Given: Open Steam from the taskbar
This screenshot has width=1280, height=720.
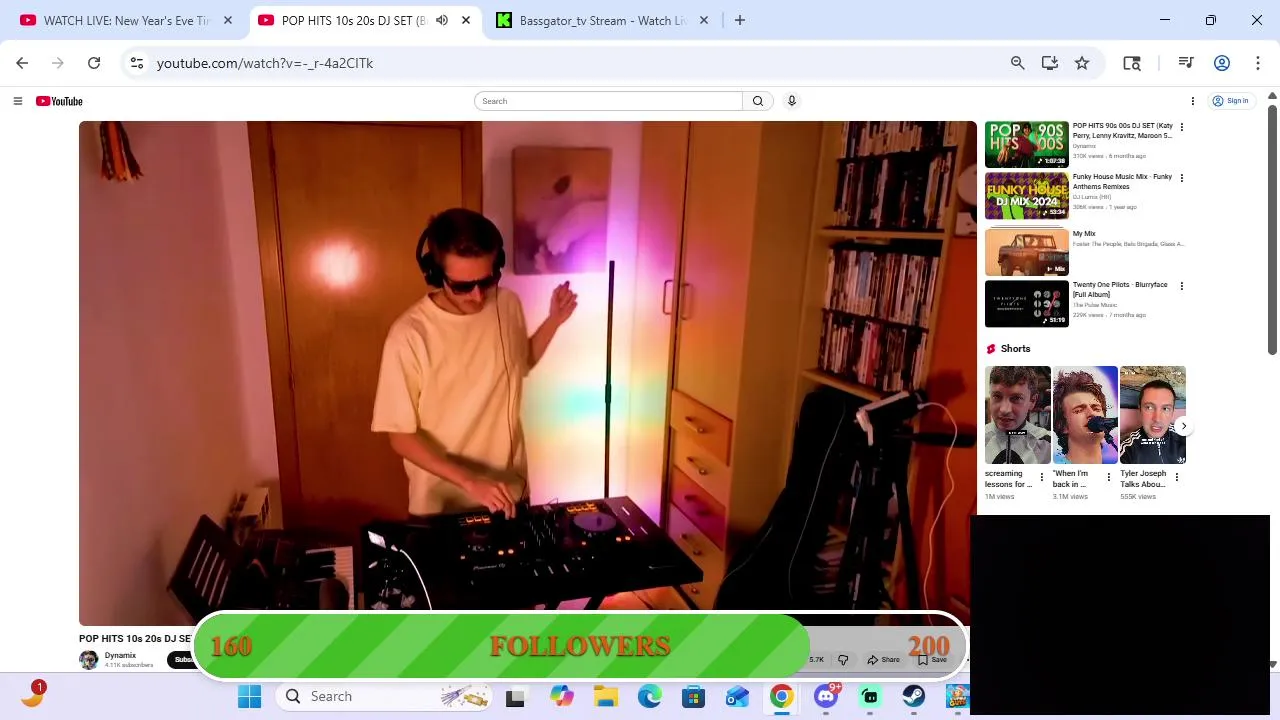Looking at the screenshot, I should tap(913, 696).
